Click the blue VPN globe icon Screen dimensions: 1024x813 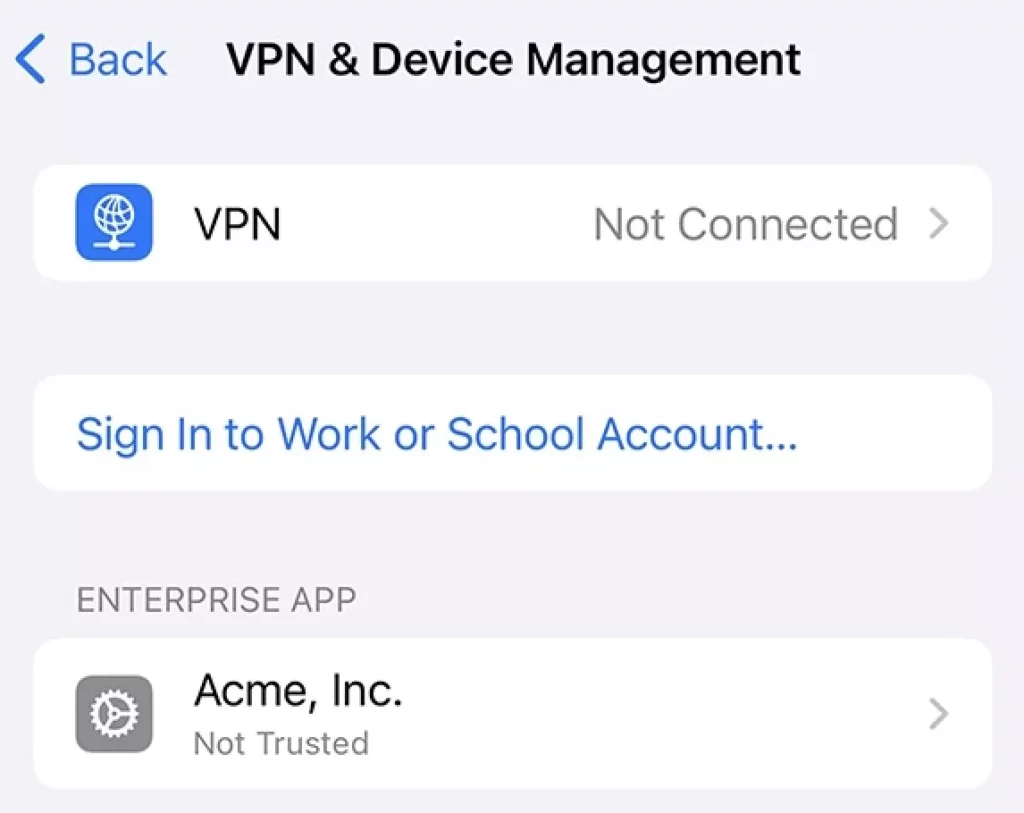pyautogui.click(x=114, y=222)
